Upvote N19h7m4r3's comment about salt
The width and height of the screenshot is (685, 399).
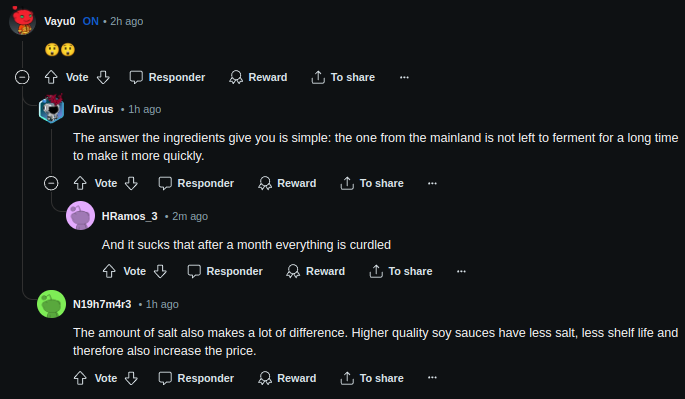(80, 378)
